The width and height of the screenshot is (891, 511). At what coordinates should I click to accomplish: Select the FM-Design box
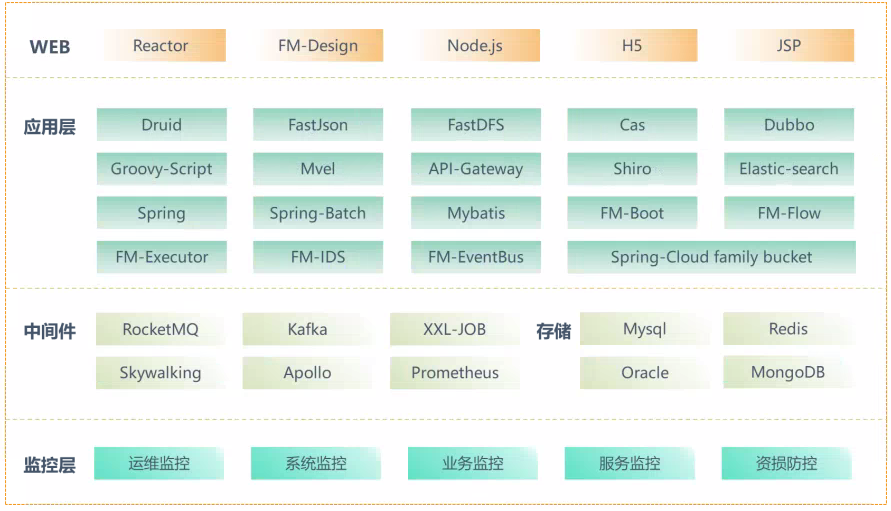pyautogui.click(x=318, y=45)
